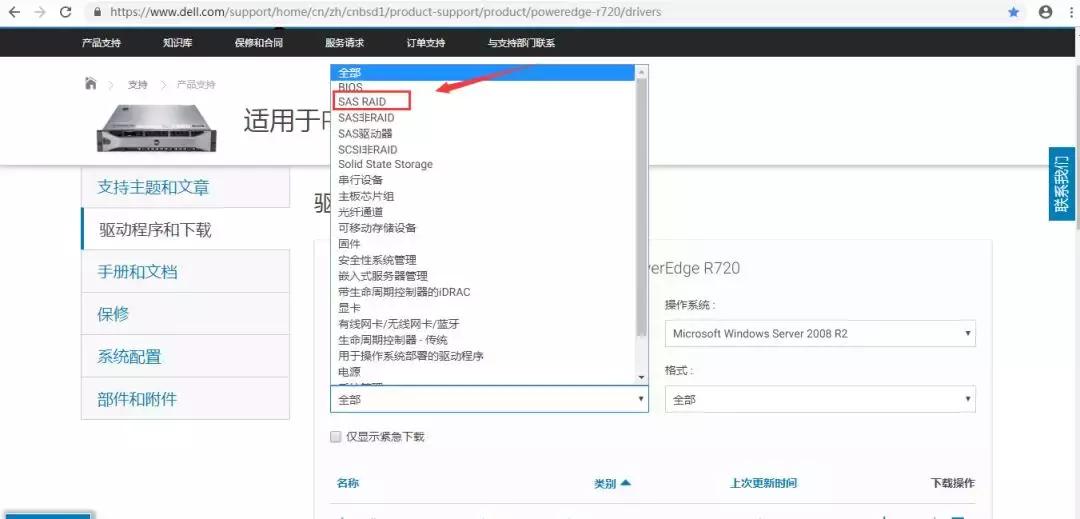The width and height of the screenshot is (1080, 519).
Task: Click the dropdown list scroll-down arrow
Action: pyautogui.click(x=641, y=377)
